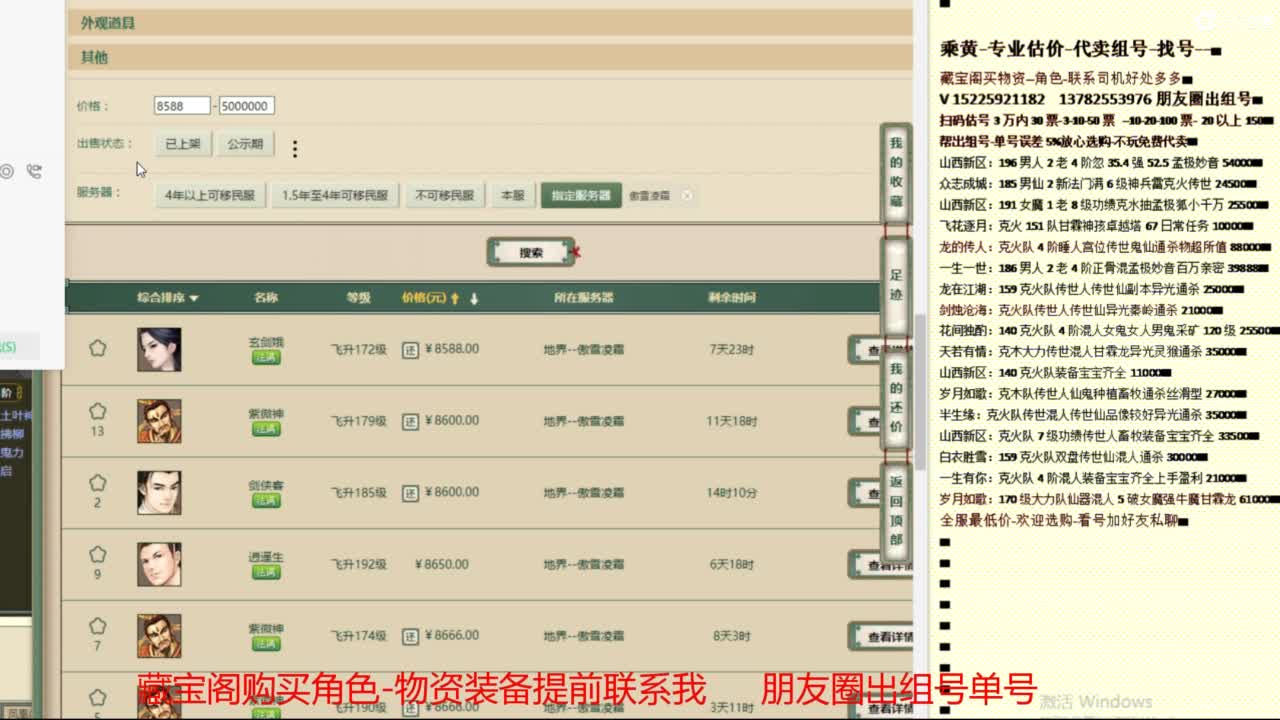Select the 剑蚀沧海 line in notes window
Image resolution: width=1280 pixels, height=720 pixels.
click(x=1082, y=310)
